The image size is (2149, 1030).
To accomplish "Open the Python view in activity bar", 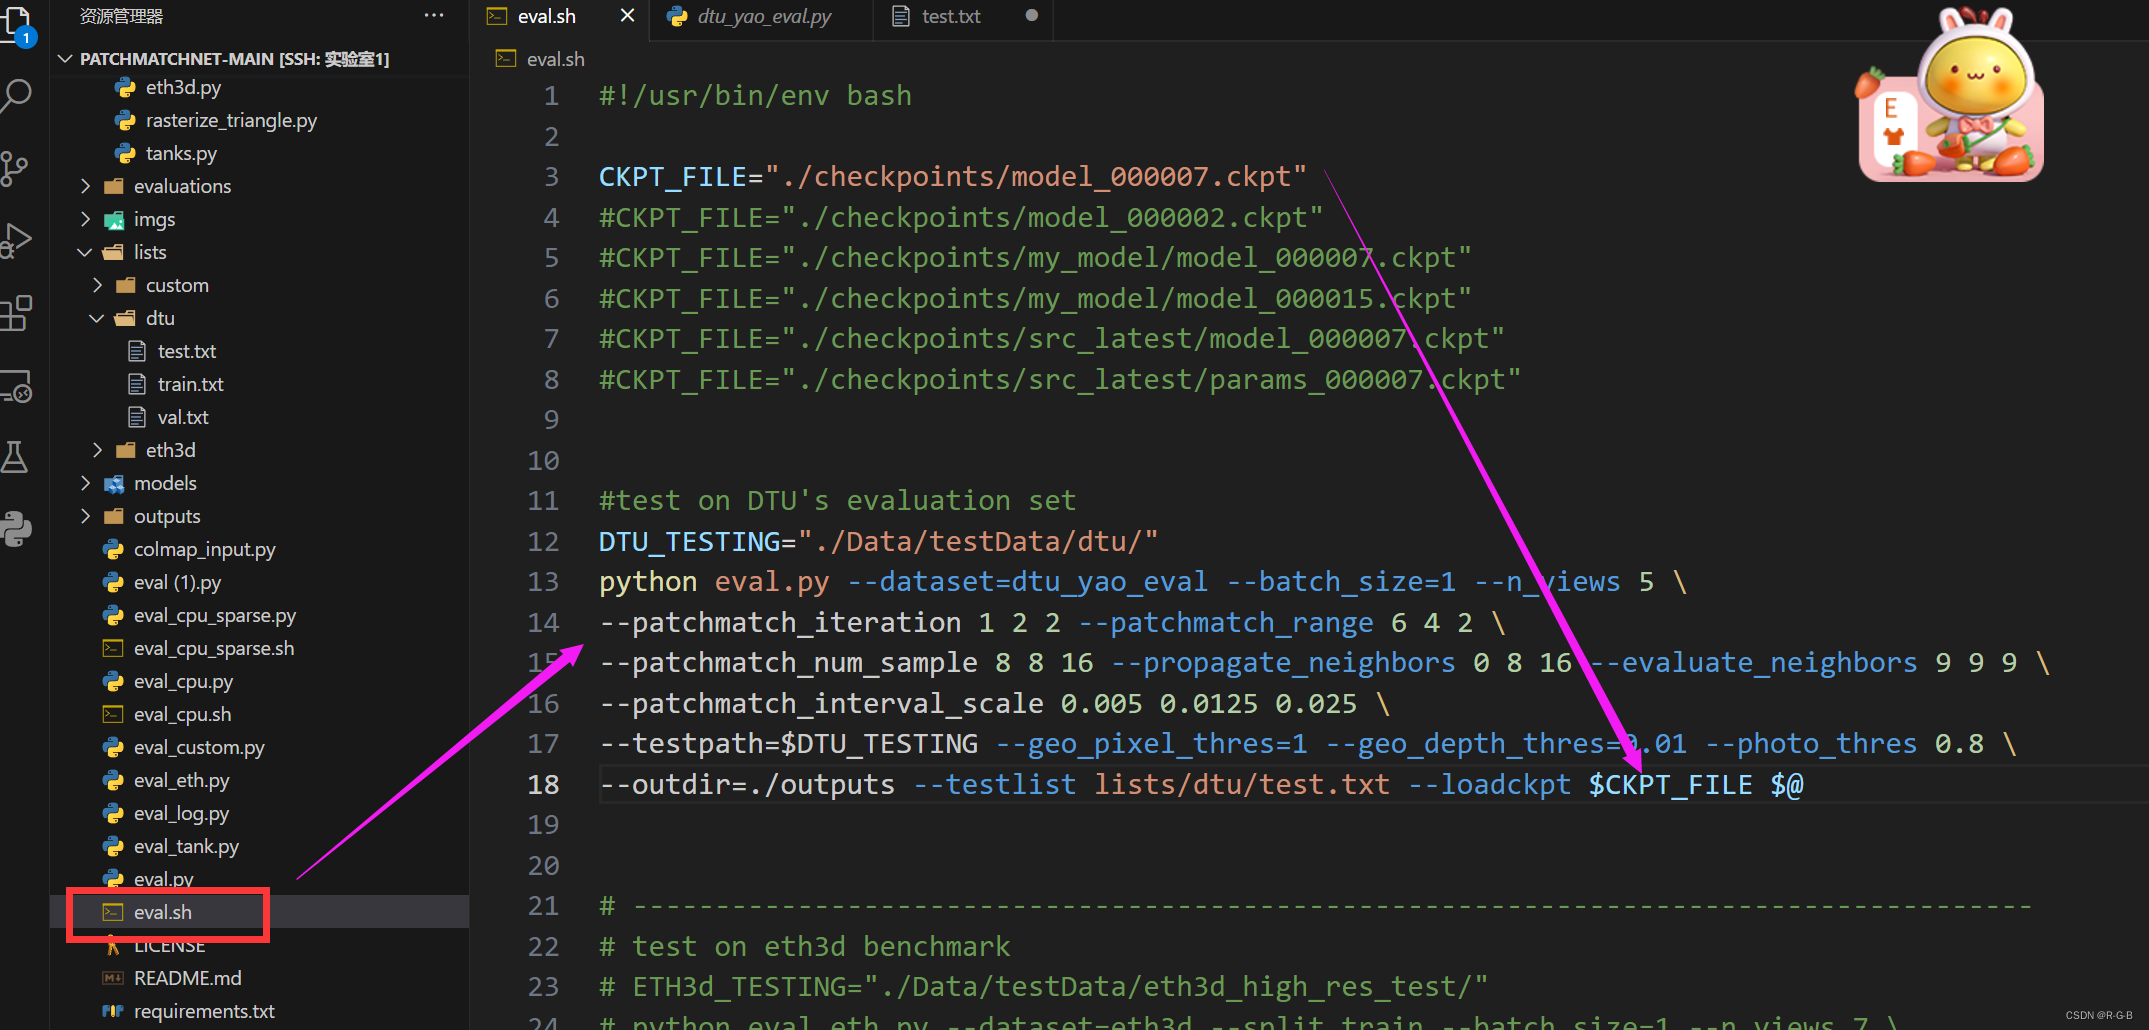I will point(16,529).
